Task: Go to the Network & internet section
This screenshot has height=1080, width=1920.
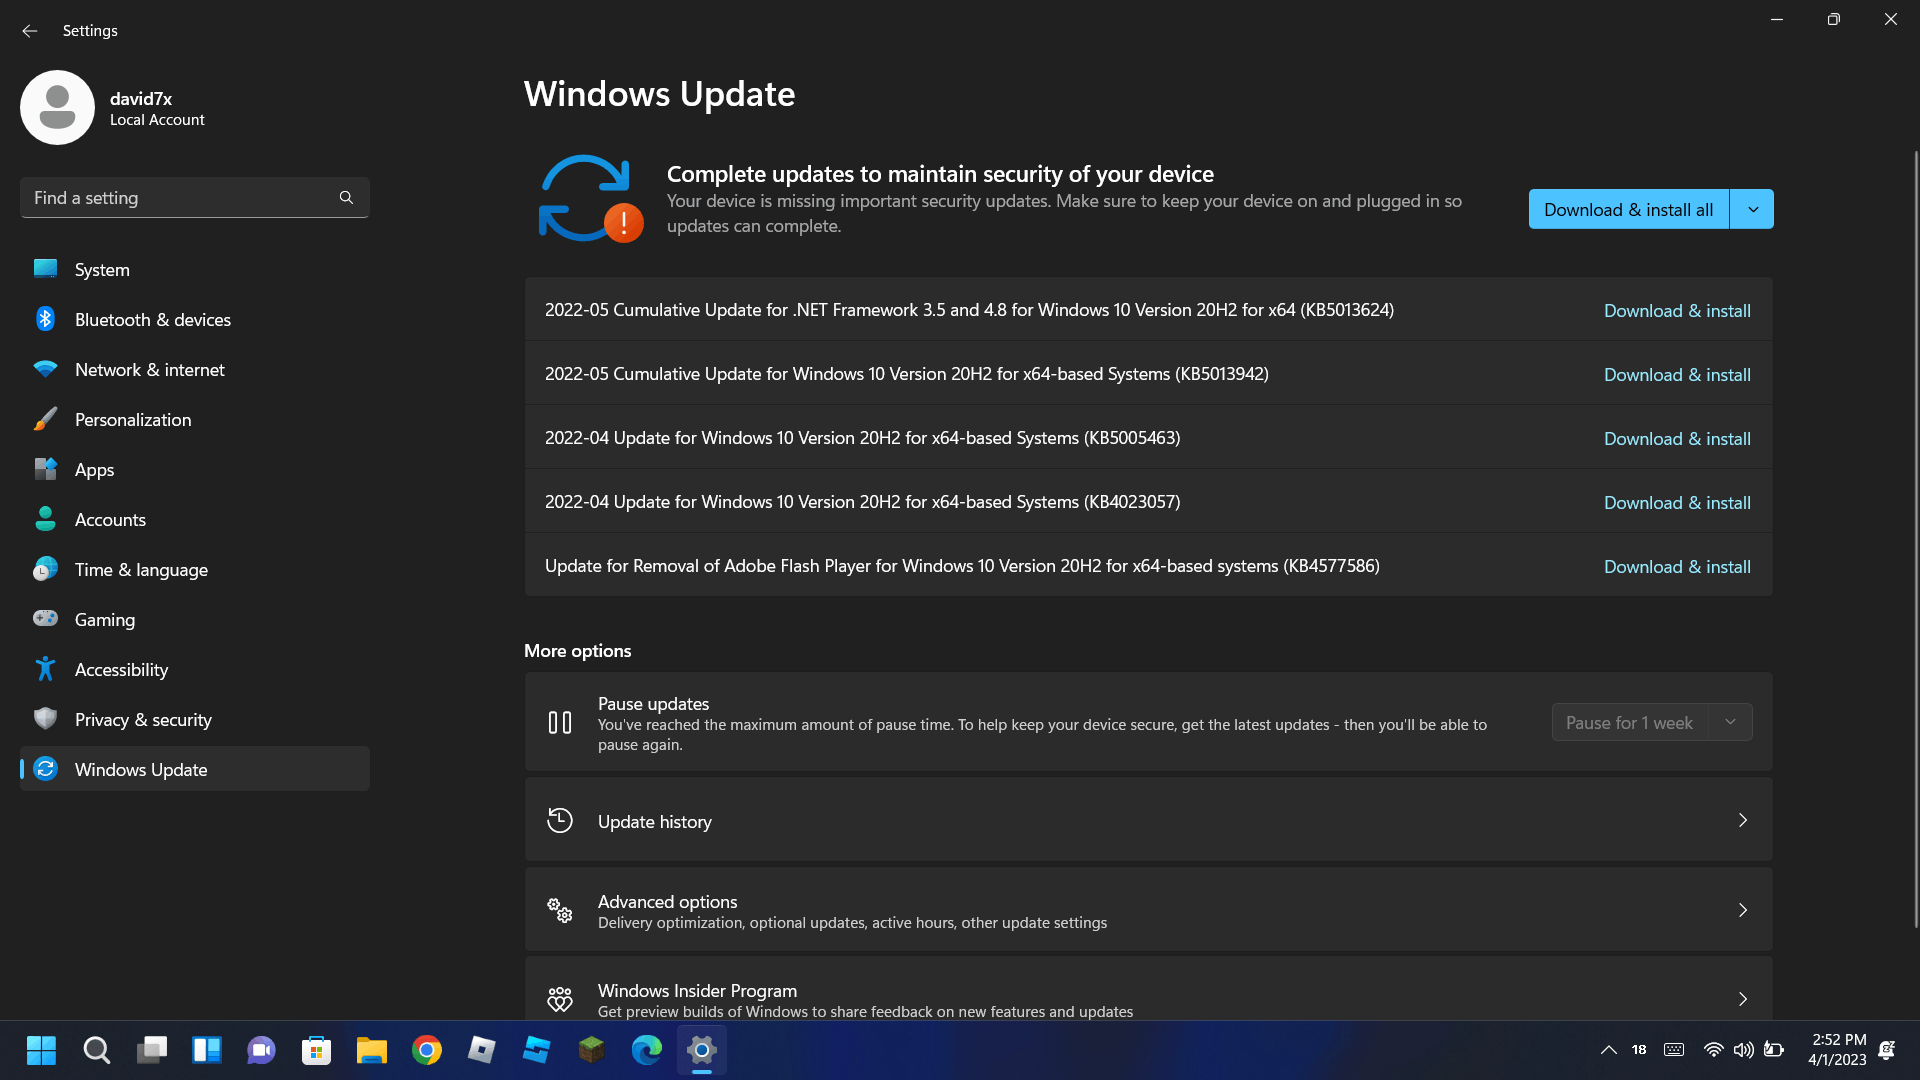Action: (x=150, y=369)
